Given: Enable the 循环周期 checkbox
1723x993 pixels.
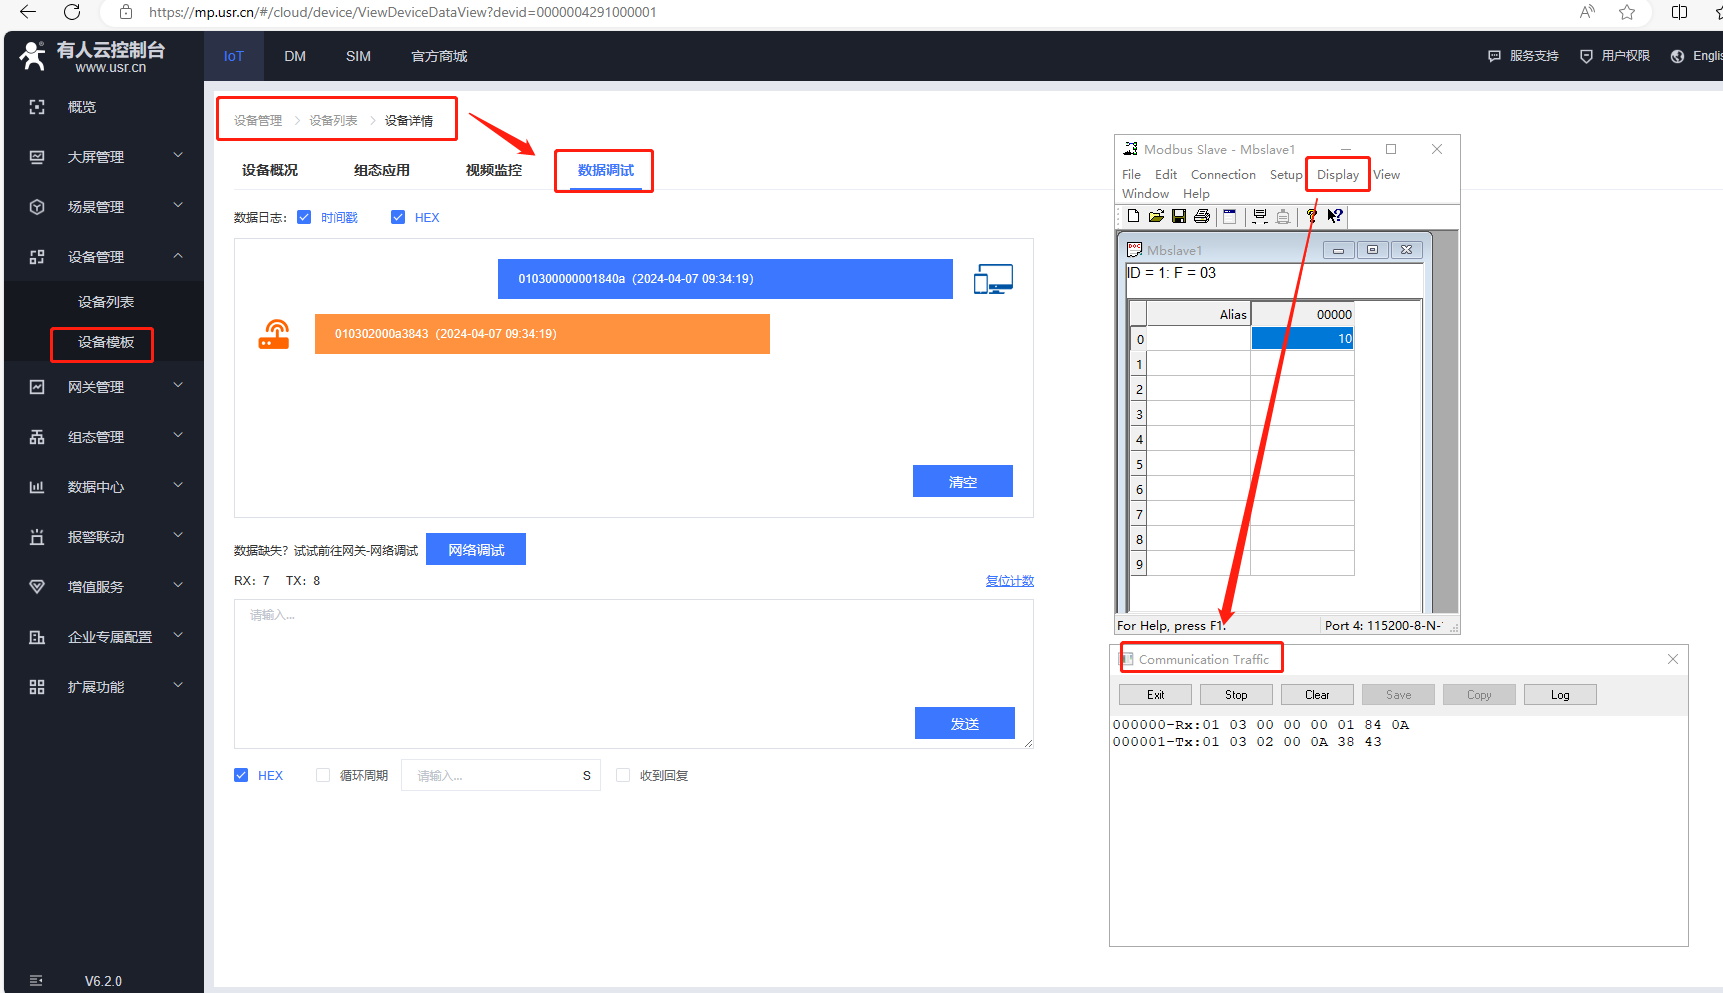Looking at the screenshot, I should point(323,775).
